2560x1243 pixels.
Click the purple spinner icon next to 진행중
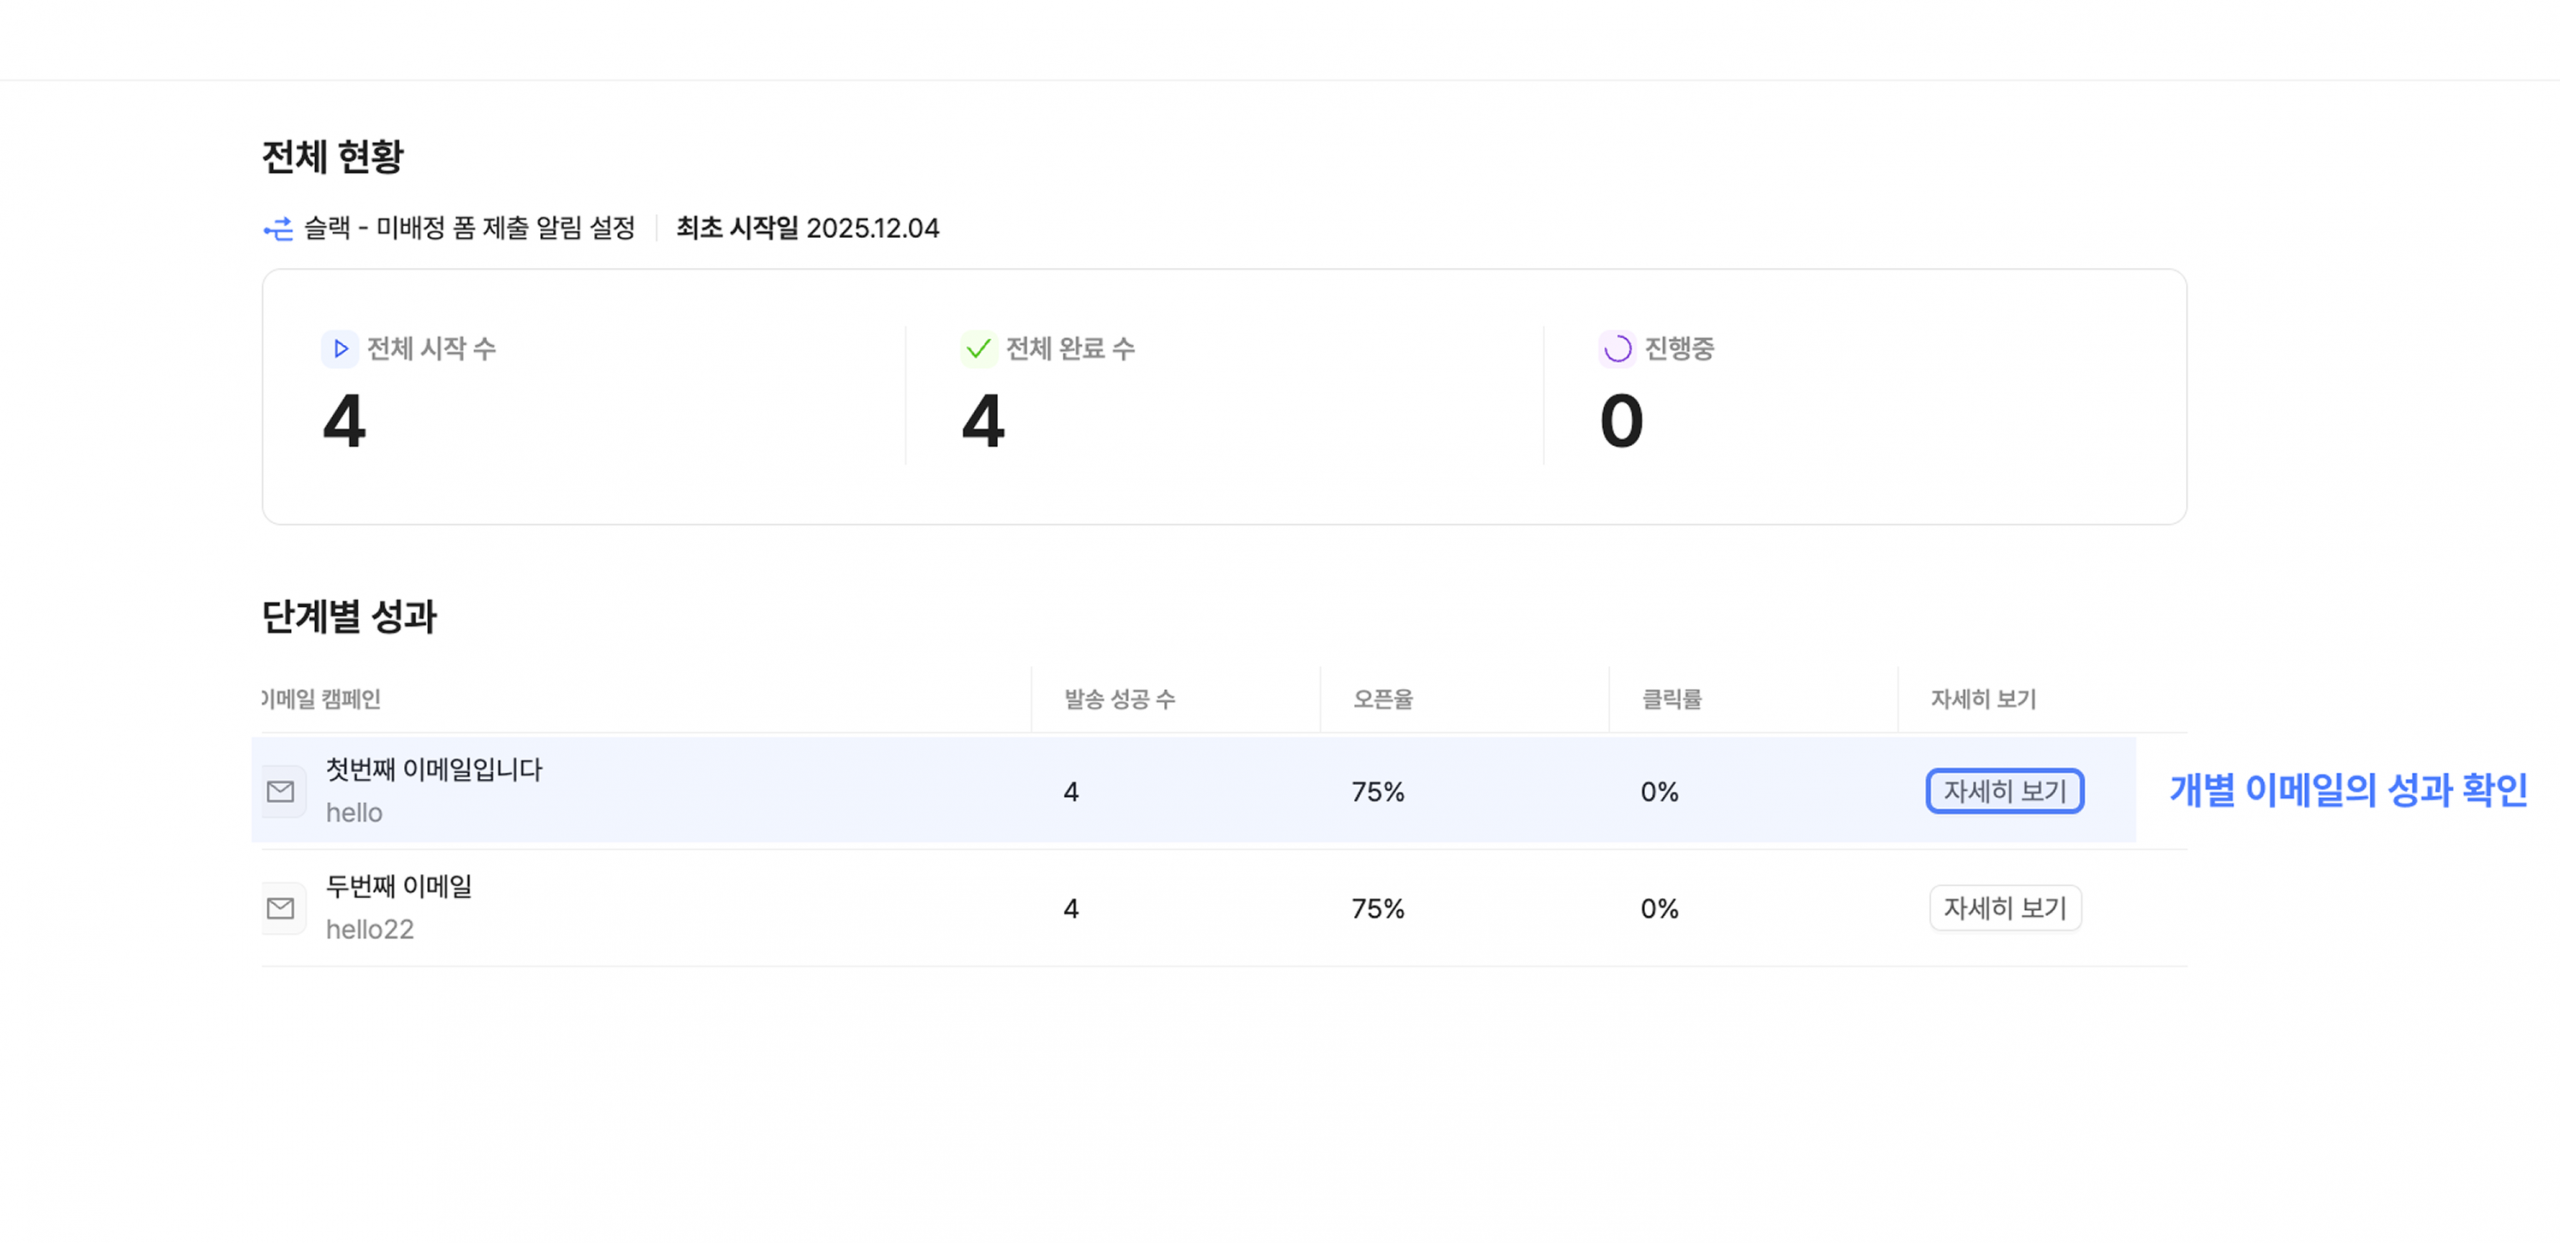coord(1616,350)
